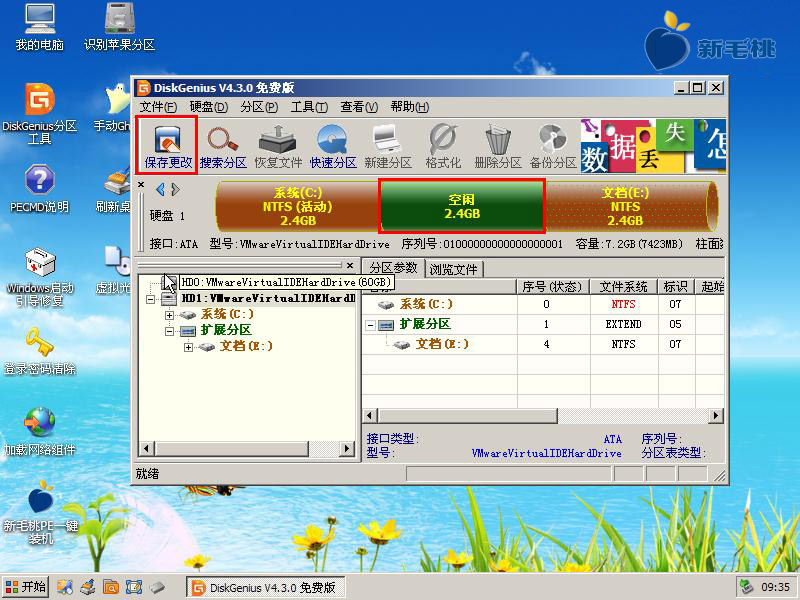Select 系统(C:) in the disk tree
Viewport: 800px width, 600px height.
(227, 314)
